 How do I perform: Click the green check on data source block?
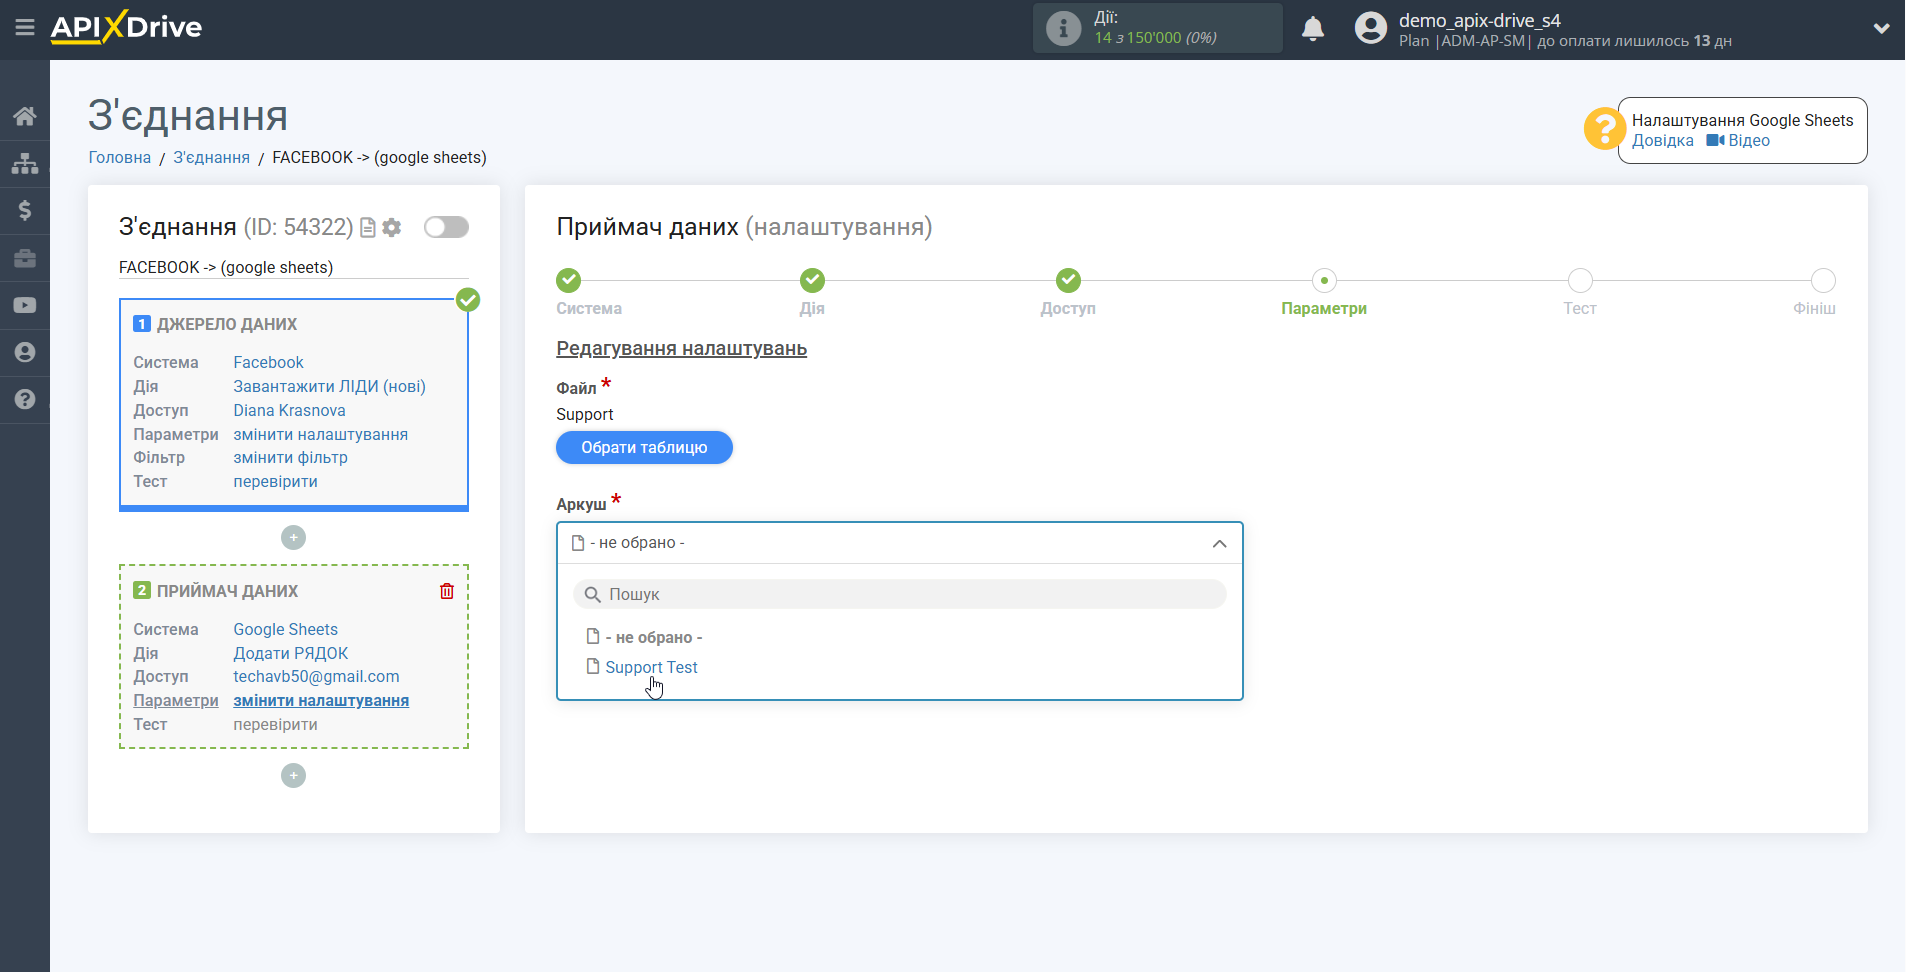tap(468, 300)
